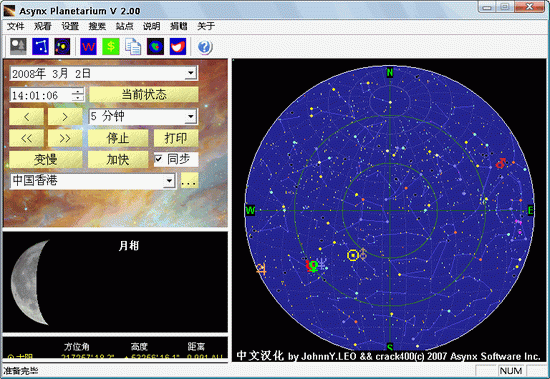Click the 停止 button

pyautogui.click(x=118, y=138)
